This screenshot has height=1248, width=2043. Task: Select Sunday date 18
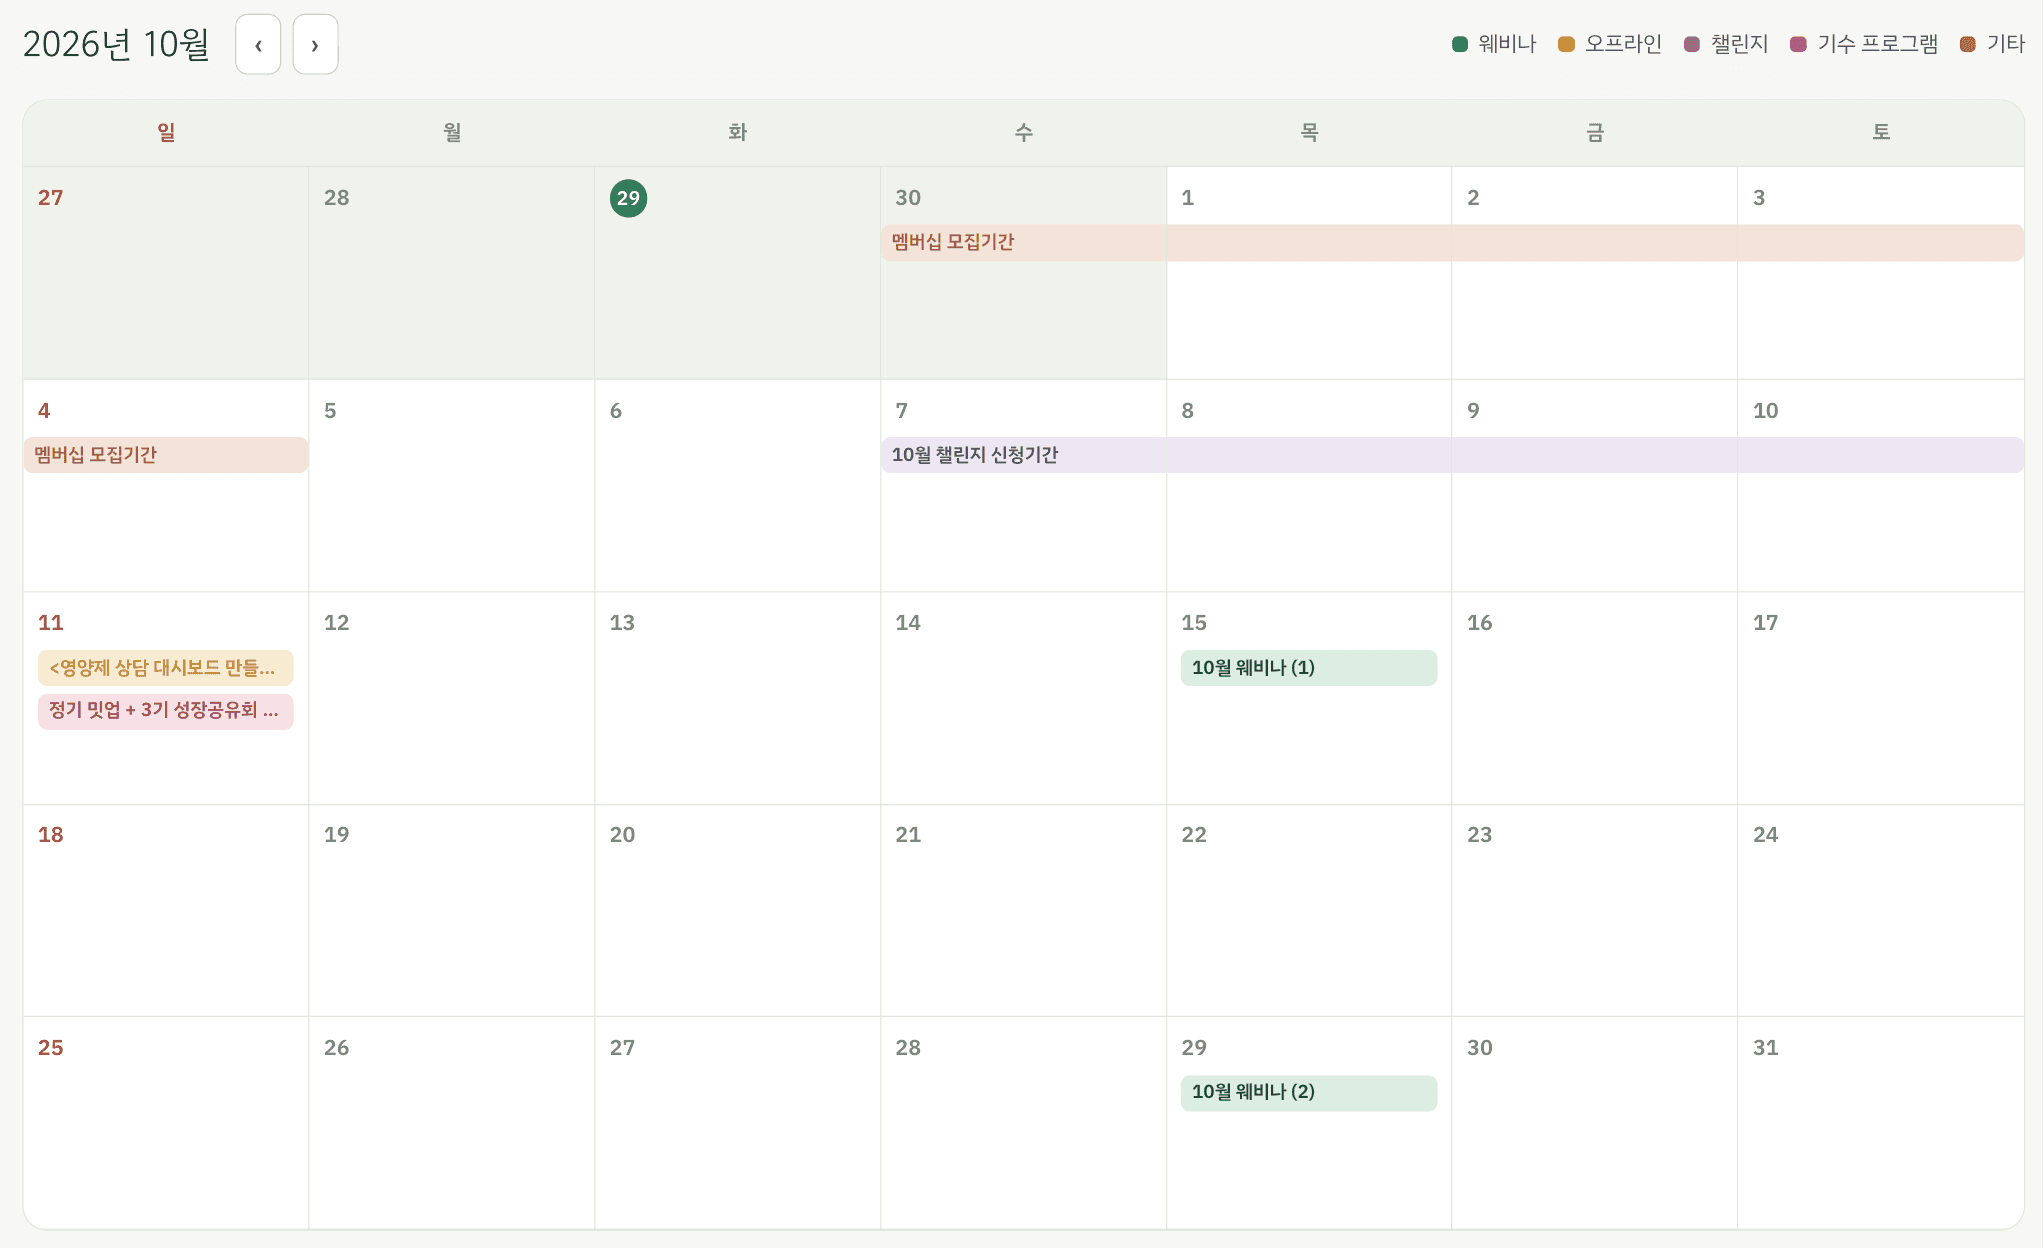51,835
